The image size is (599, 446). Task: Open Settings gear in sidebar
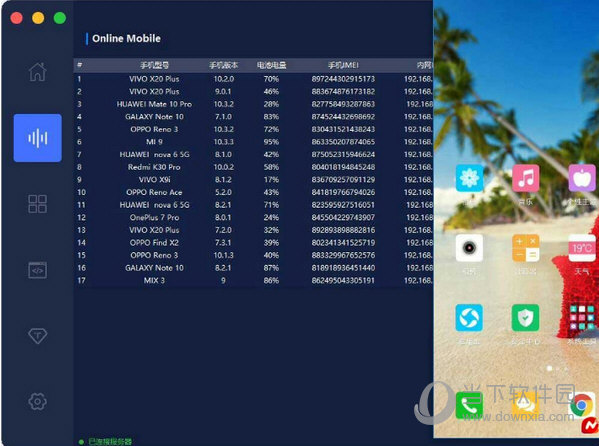37,401
